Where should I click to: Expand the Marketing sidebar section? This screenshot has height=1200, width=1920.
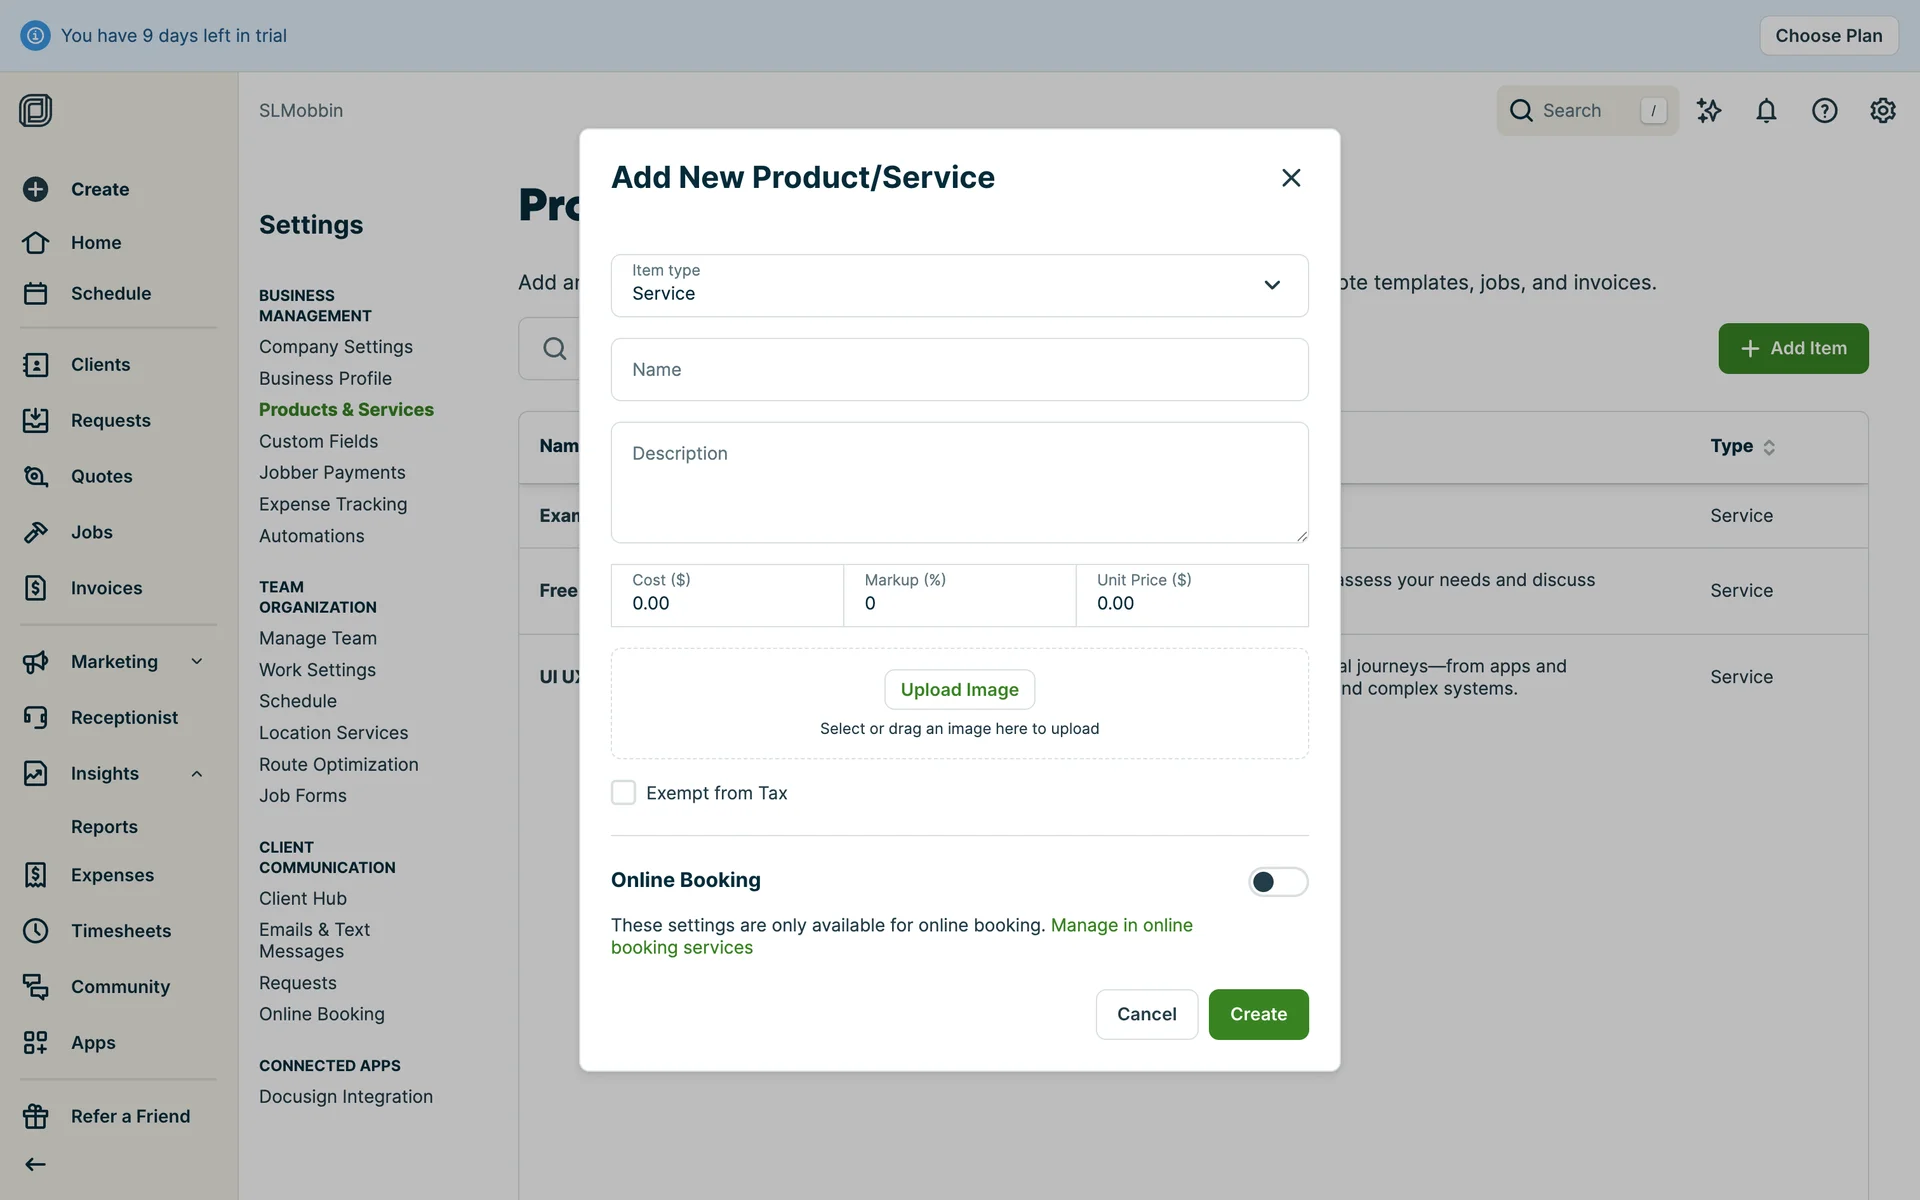coord(197,661)
